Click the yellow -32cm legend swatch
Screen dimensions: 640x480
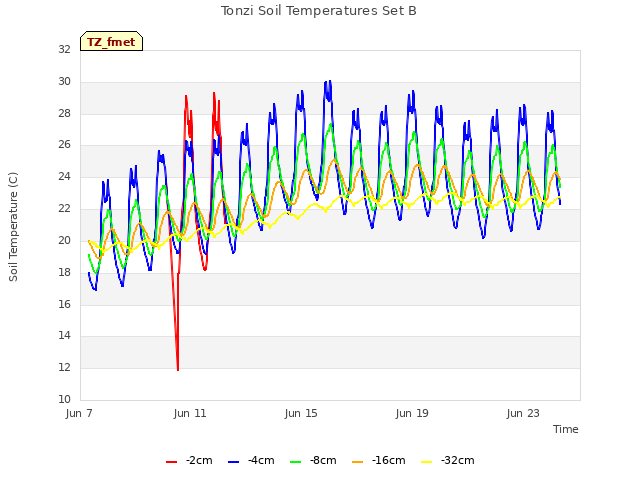(x=426, y=462)
